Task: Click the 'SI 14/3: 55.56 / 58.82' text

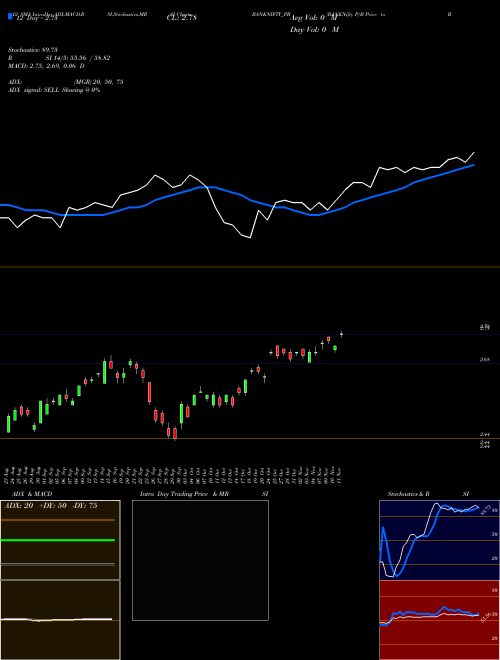Action: coord(78,58)
